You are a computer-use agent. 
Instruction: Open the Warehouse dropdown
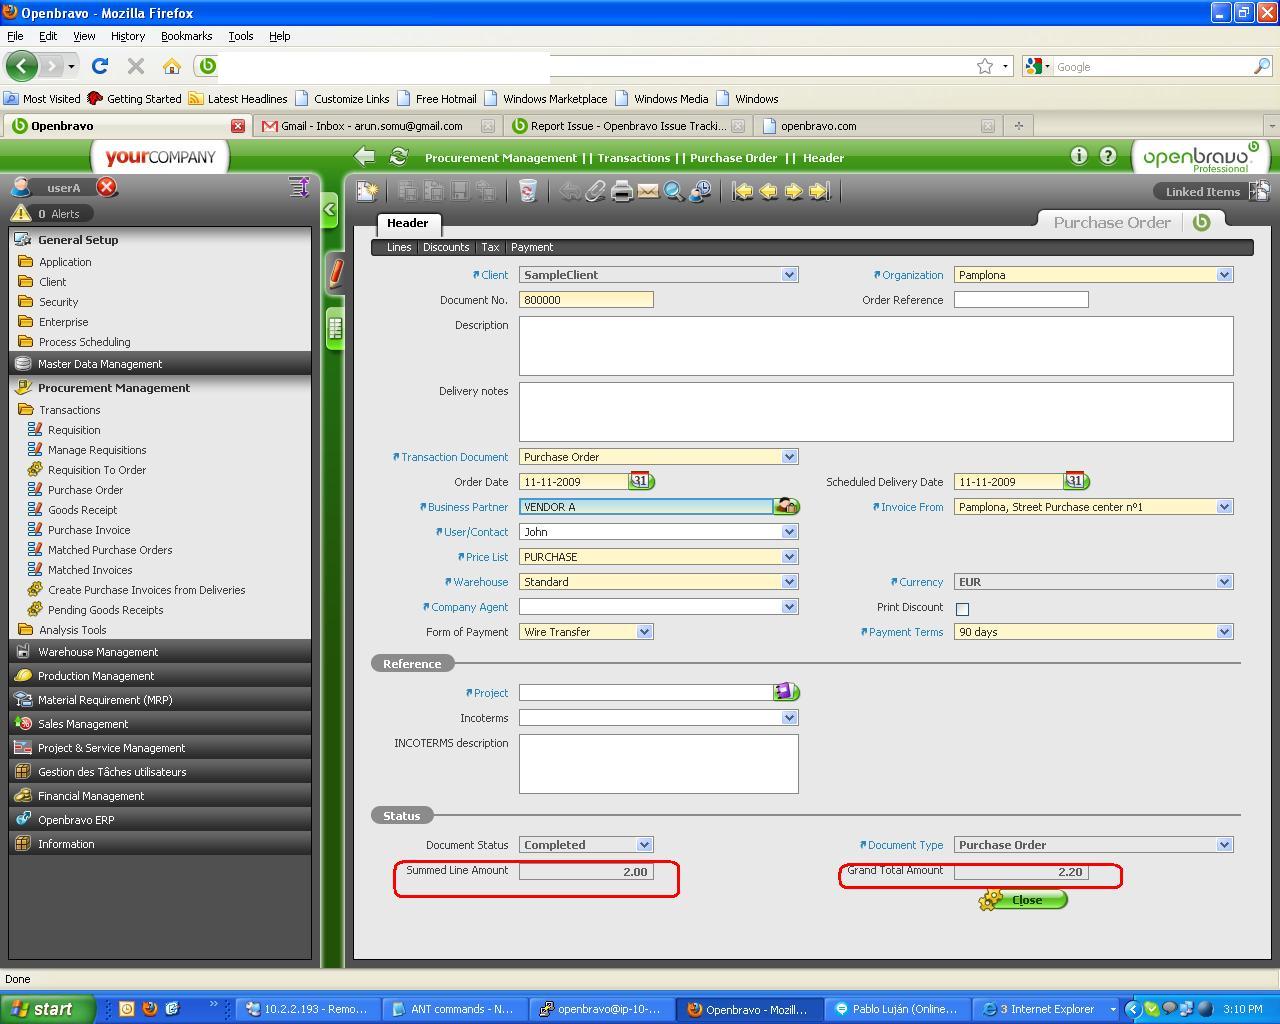pyautogui.click(x=789, y=582)
